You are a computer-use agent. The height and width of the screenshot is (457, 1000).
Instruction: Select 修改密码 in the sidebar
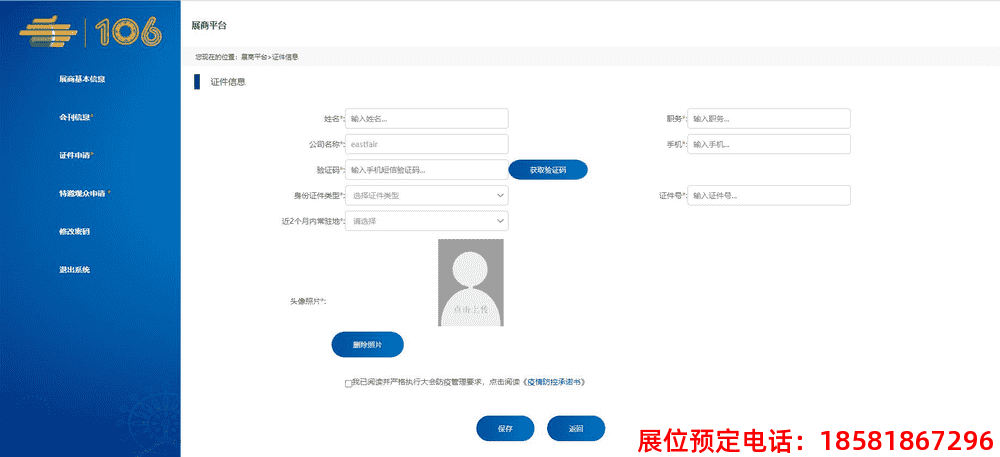point(74,232)
